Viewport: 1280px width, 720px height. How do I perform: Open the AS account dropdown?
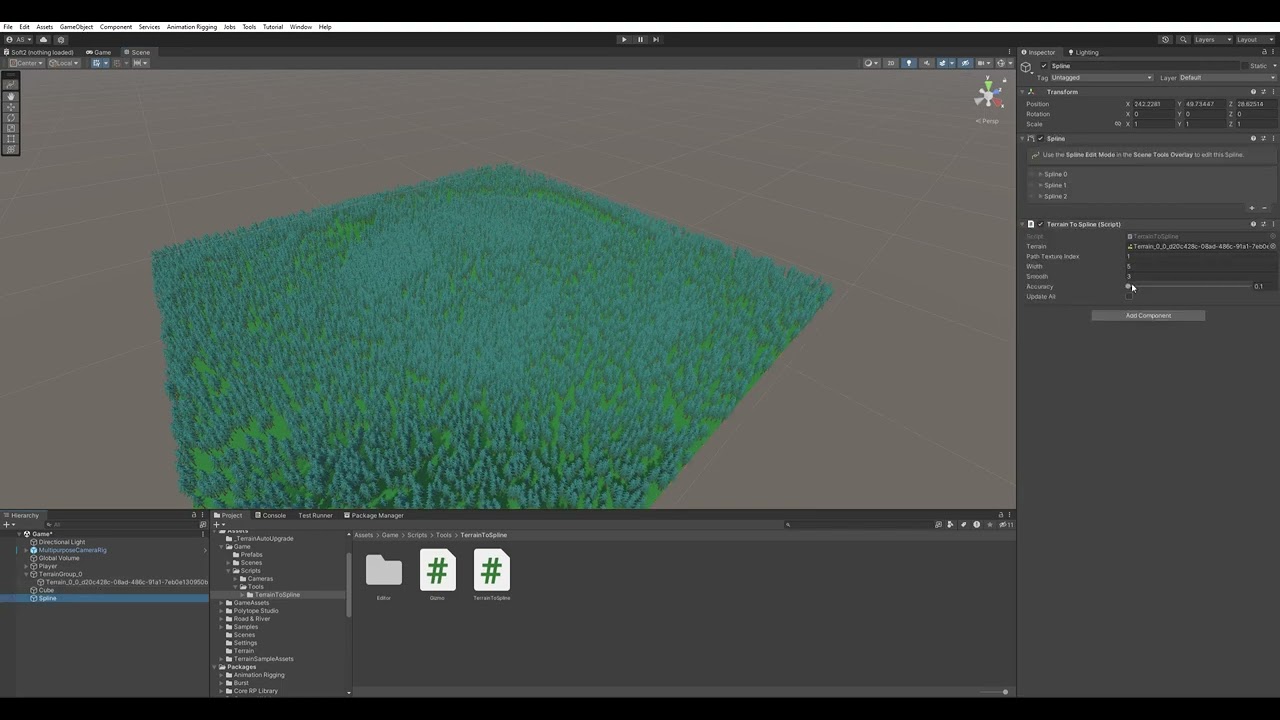coord(18,40)
